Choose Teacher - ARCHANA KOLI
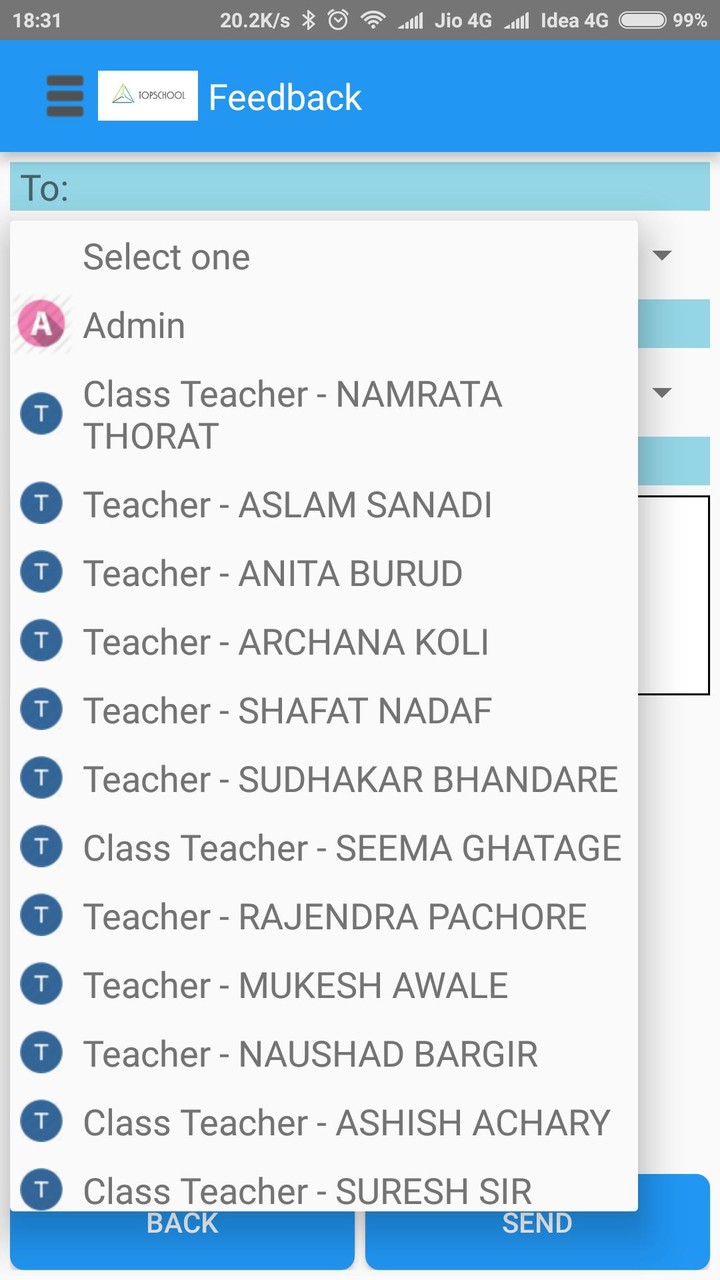The image size is (720, 1280). pyautogui.click(x=285, y=642)
